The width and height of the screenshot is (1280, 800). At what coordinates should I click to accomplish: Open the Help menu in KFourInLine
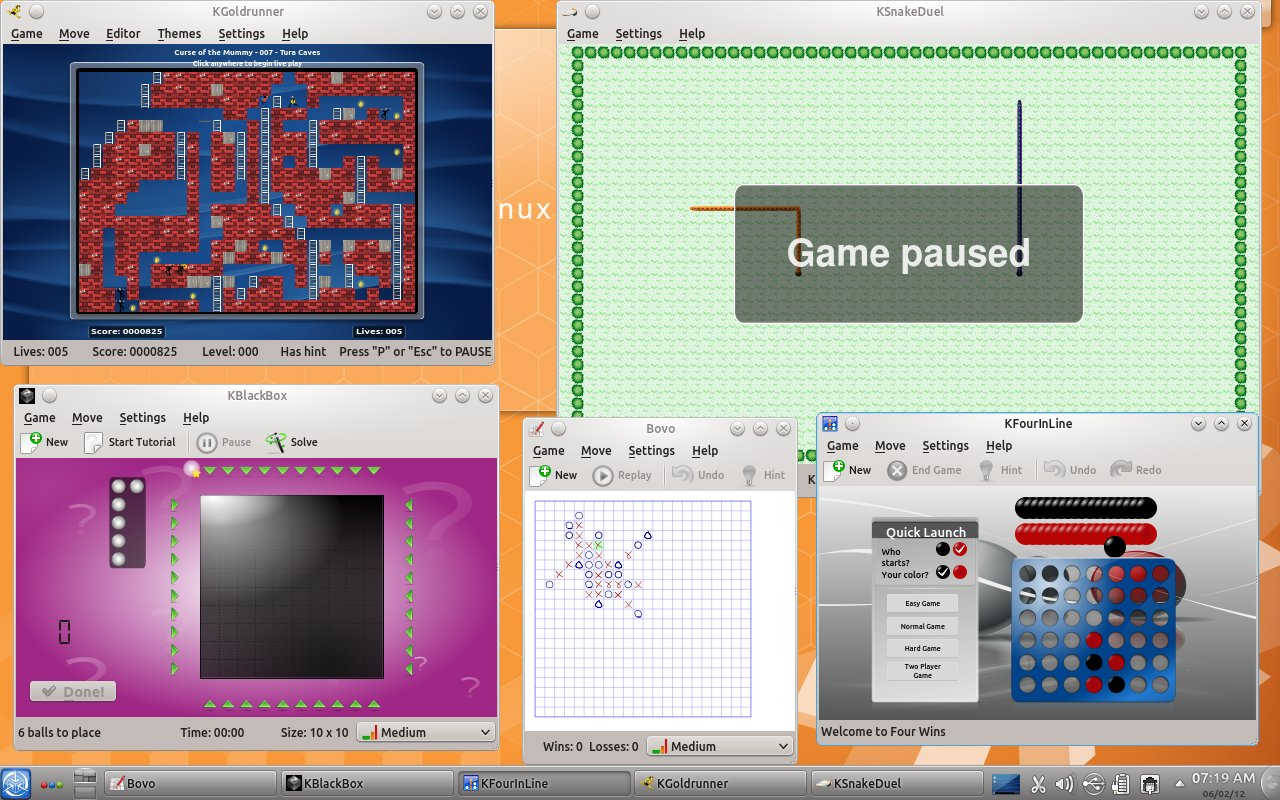[999, 445]
